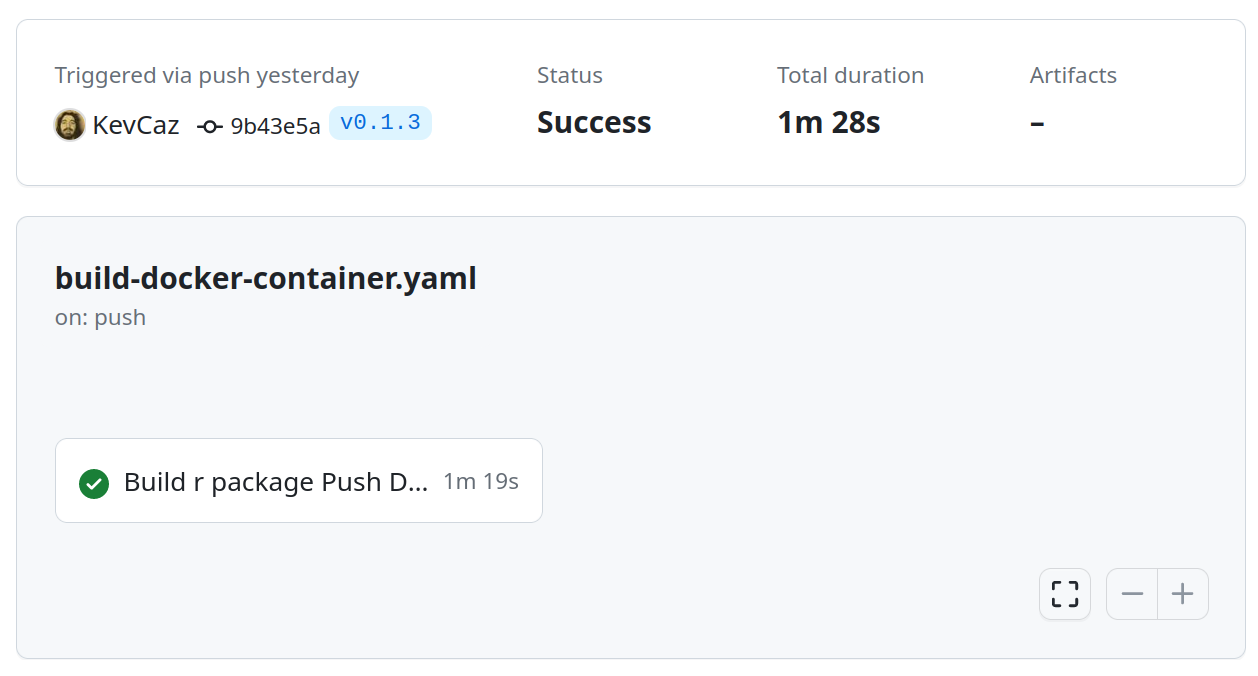Click the on: push label
The image size is (1258, 676).
[x=100, y=317]
